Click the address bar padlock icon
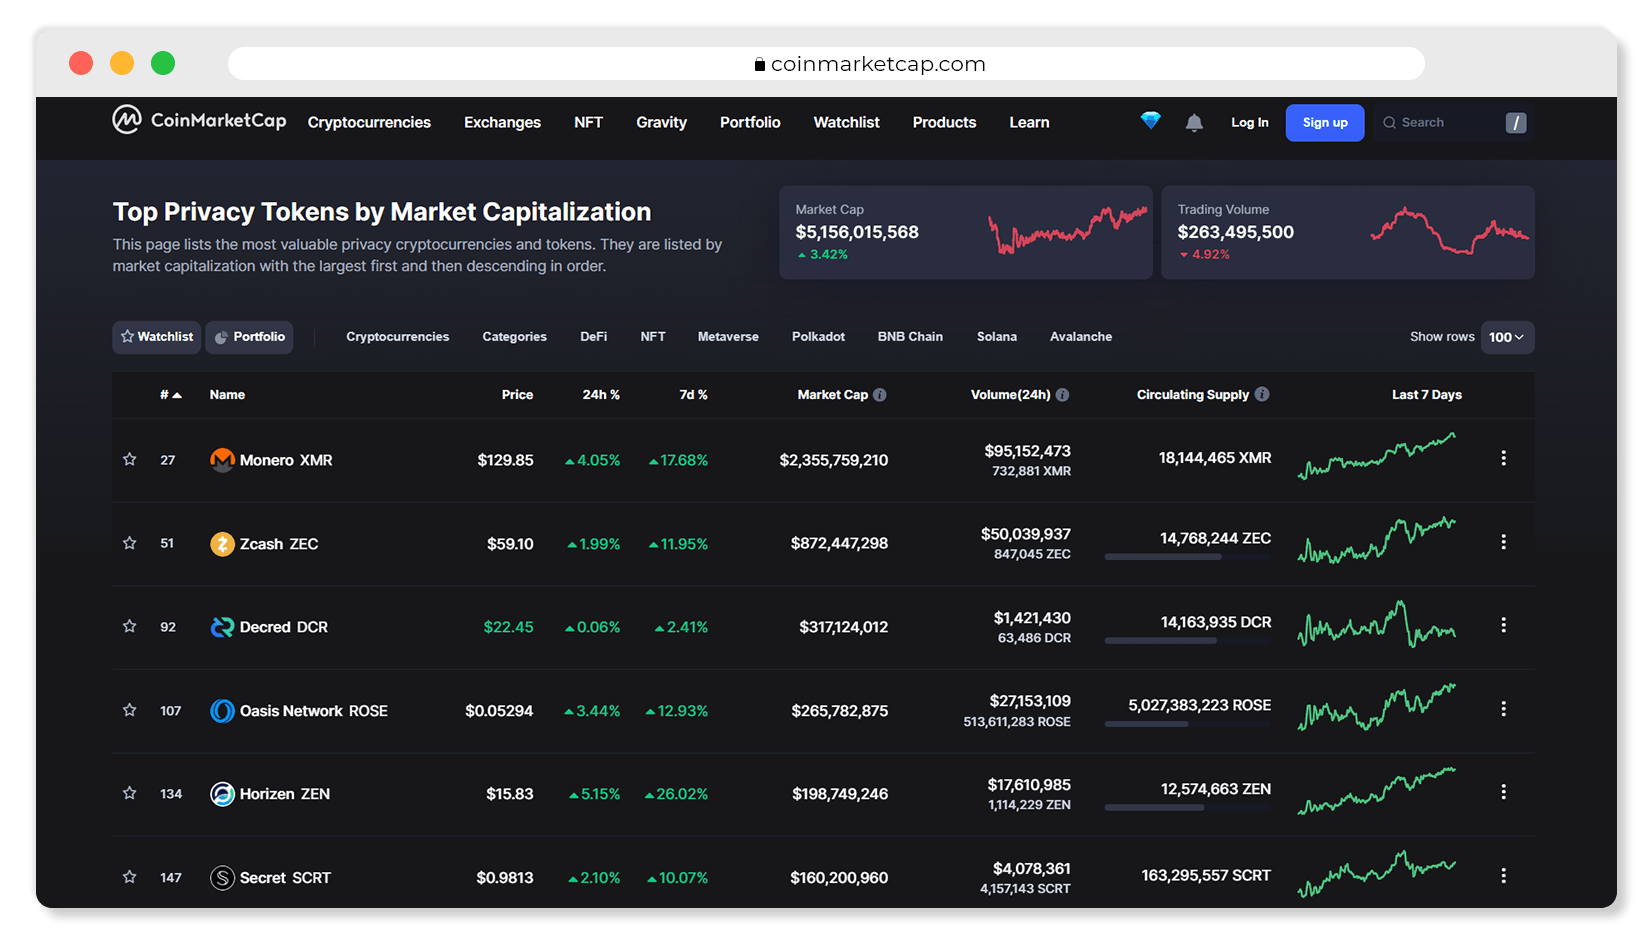The image size is (1650, 950). tap(760, 64)
